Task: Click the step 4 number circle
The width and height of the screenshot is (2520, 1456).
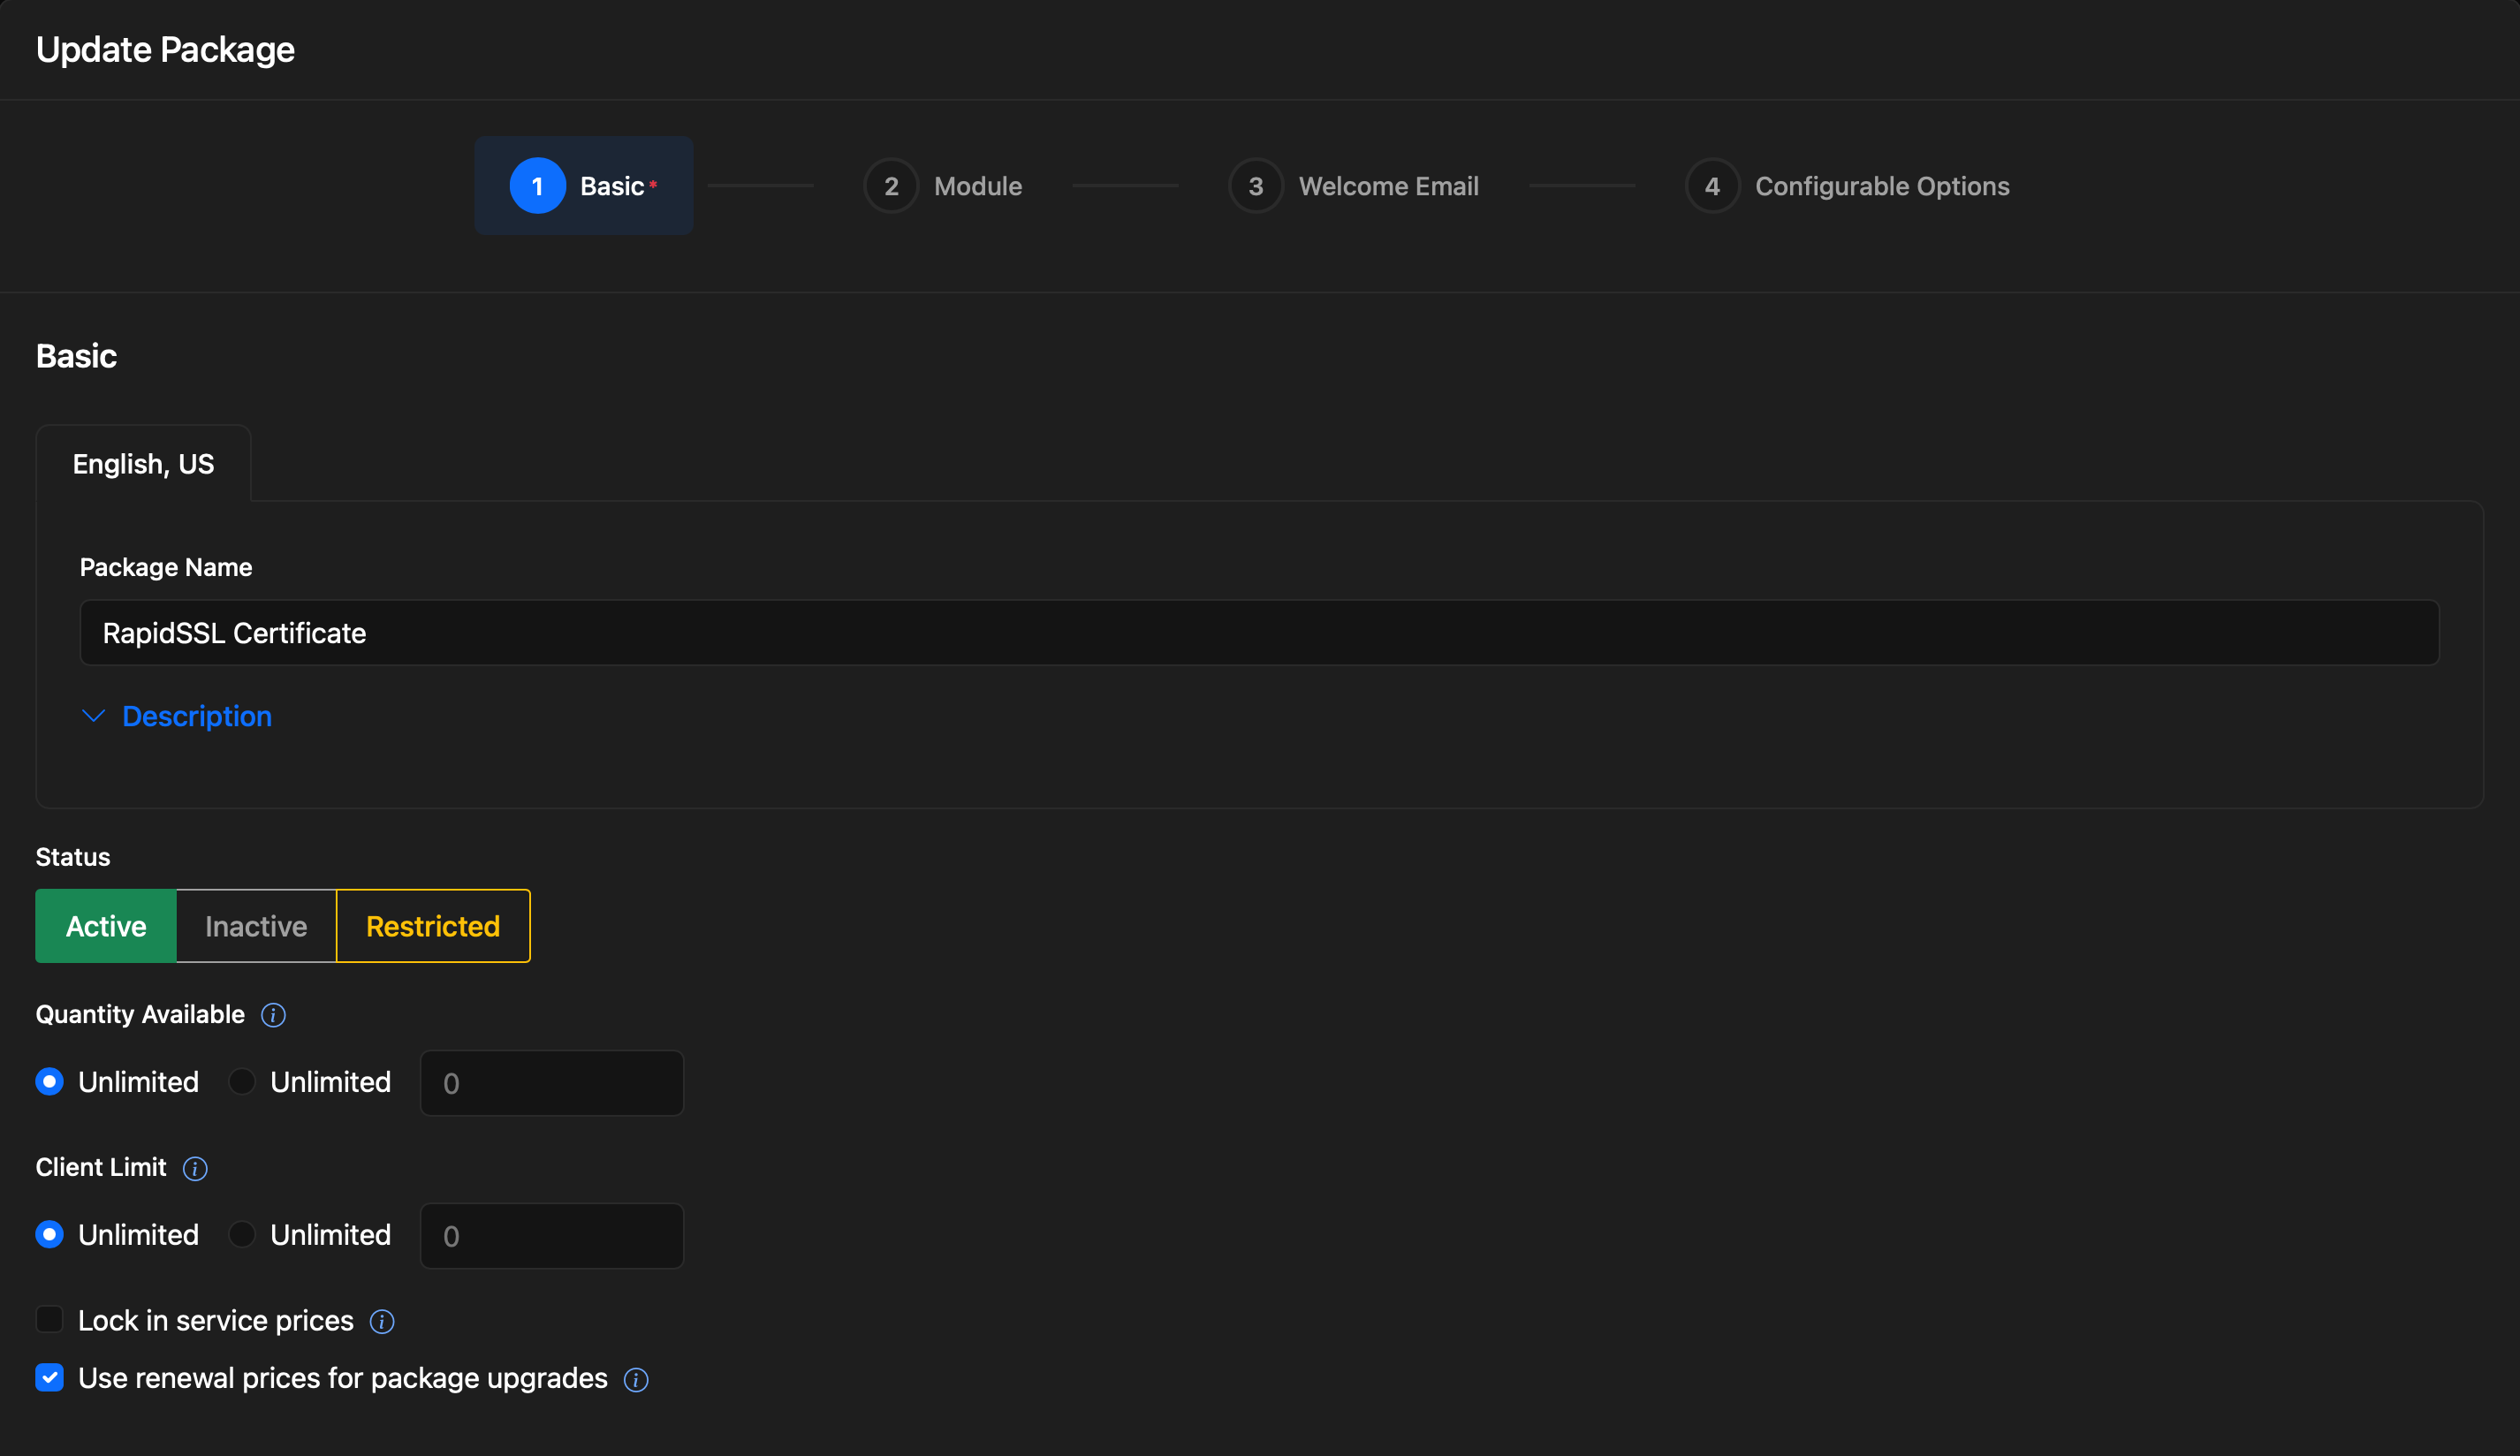Action: [x=1712, y=186]
